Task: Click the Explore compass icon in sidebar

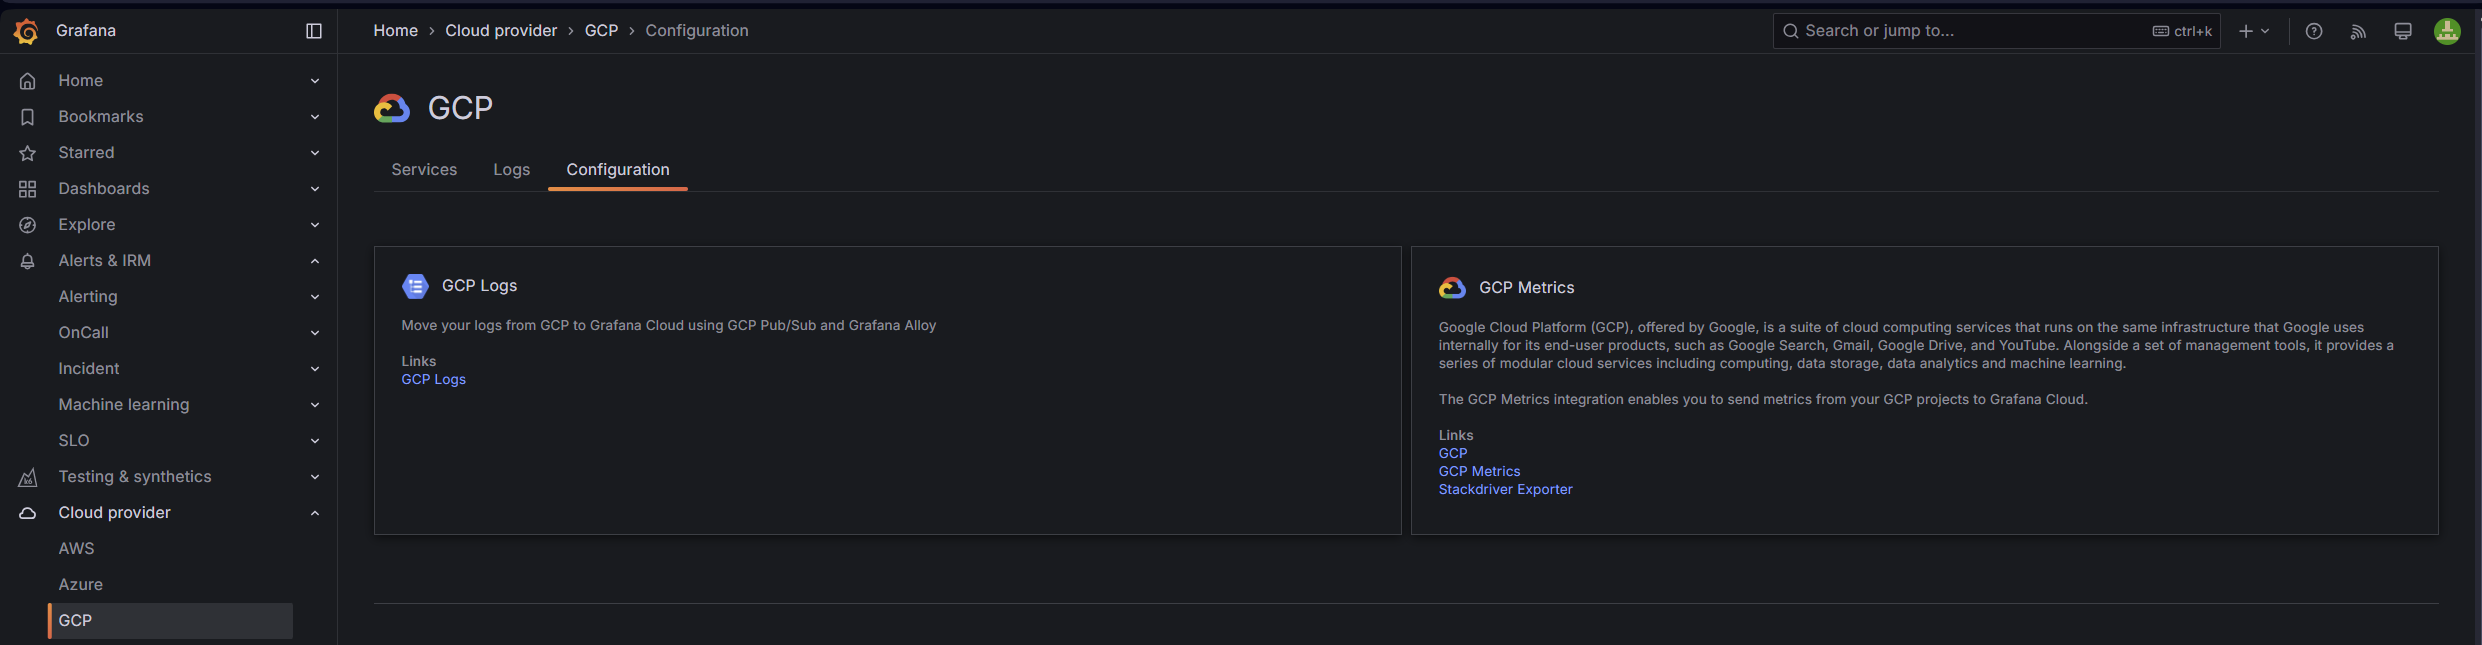Action: (28, 225)
